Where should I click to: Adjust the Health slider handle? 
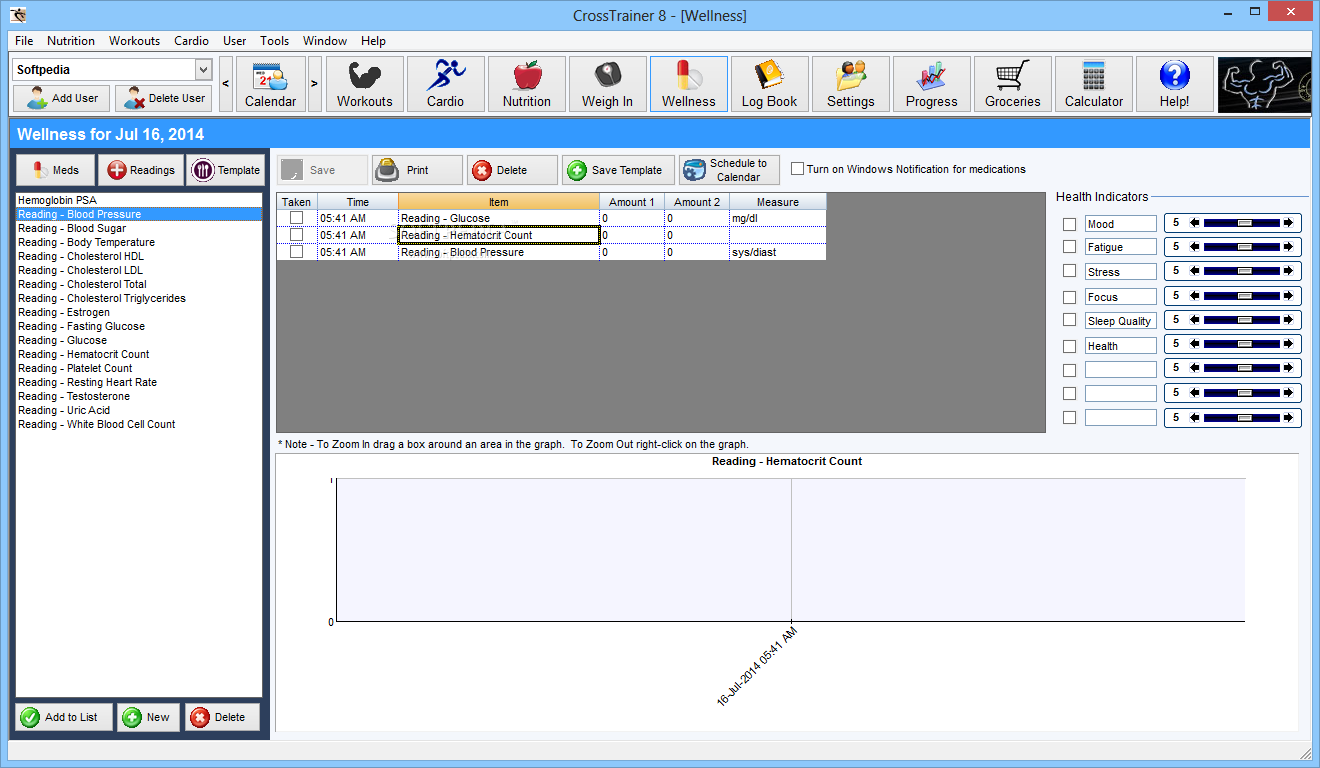pos(1244,345)
